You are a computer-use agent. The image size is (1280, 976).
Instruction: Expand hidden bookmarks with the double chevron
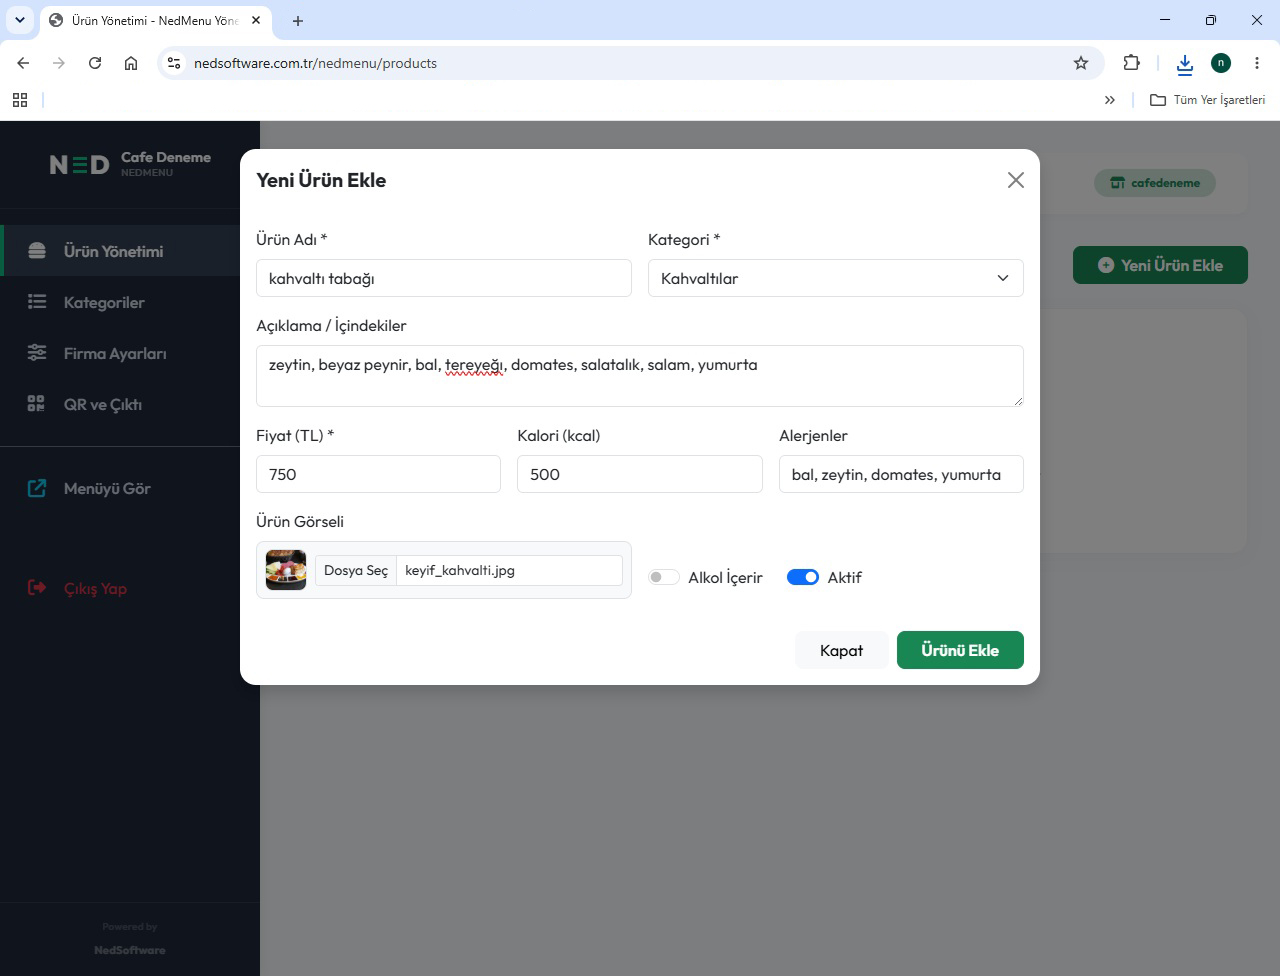[1110, 100]
